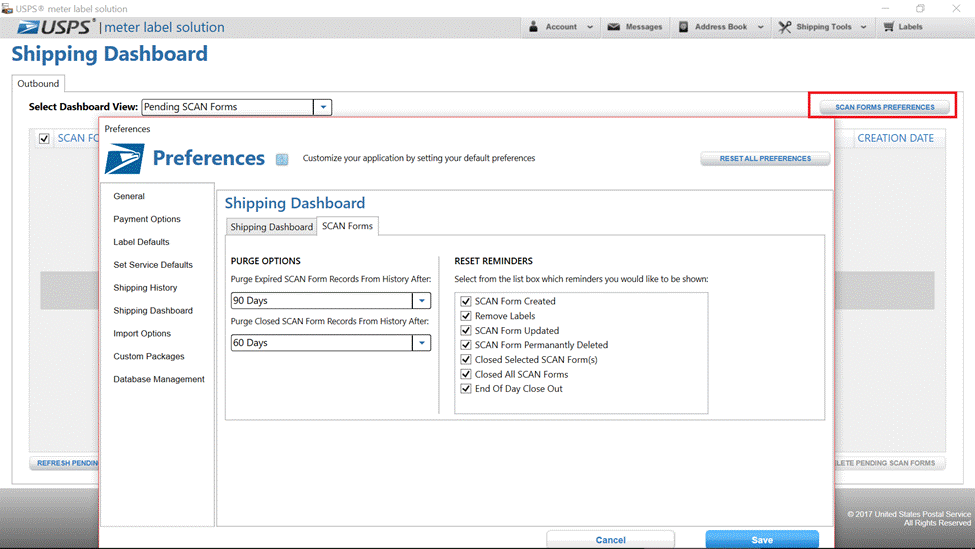
Task: Open Database Management preferences section
Action: pos(159,379)
